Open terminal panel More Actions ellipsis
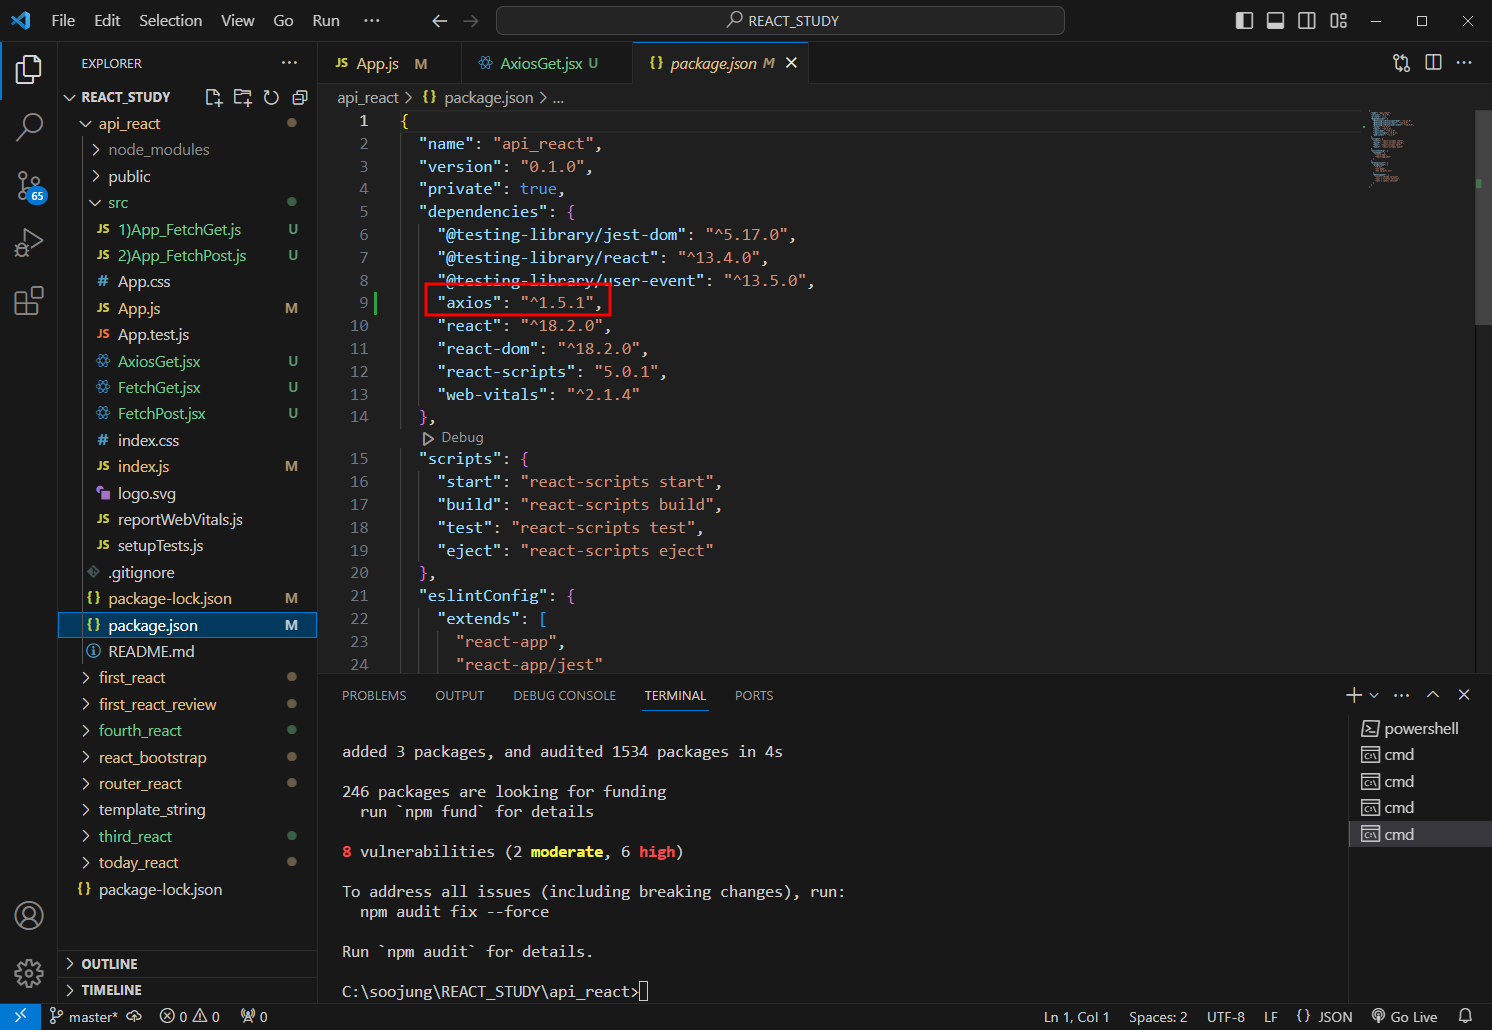The height and width of the screenshot is (1030, 1492). pyautogui.click(x=1402, y=695)
